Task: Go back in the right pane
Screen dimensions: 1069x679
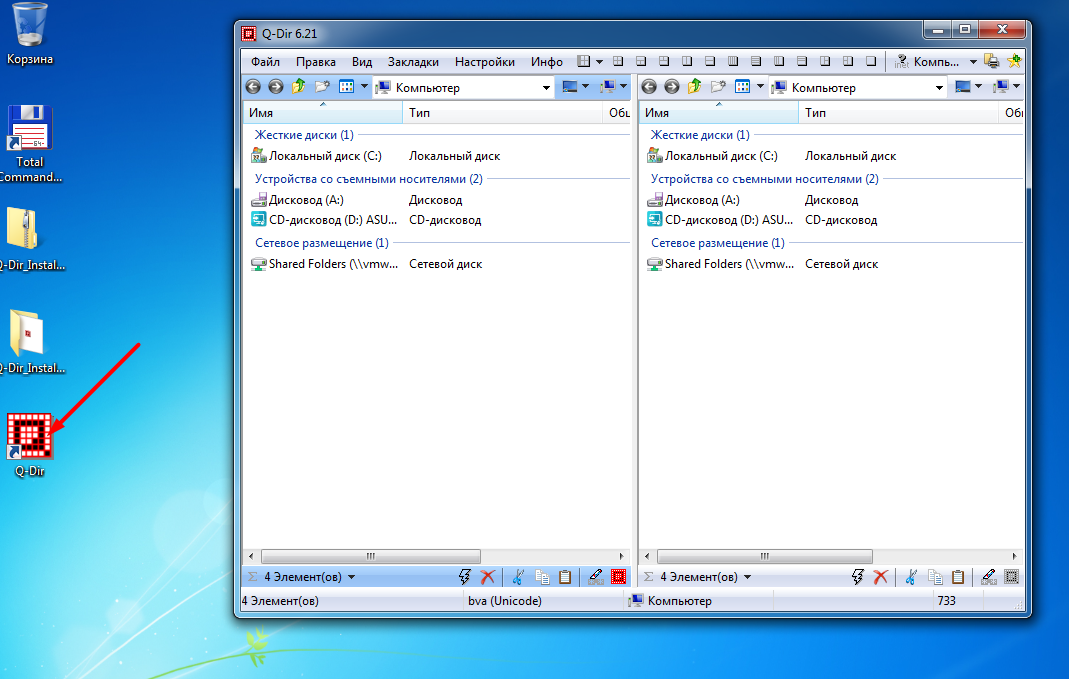Action: [x=649, y=87]
